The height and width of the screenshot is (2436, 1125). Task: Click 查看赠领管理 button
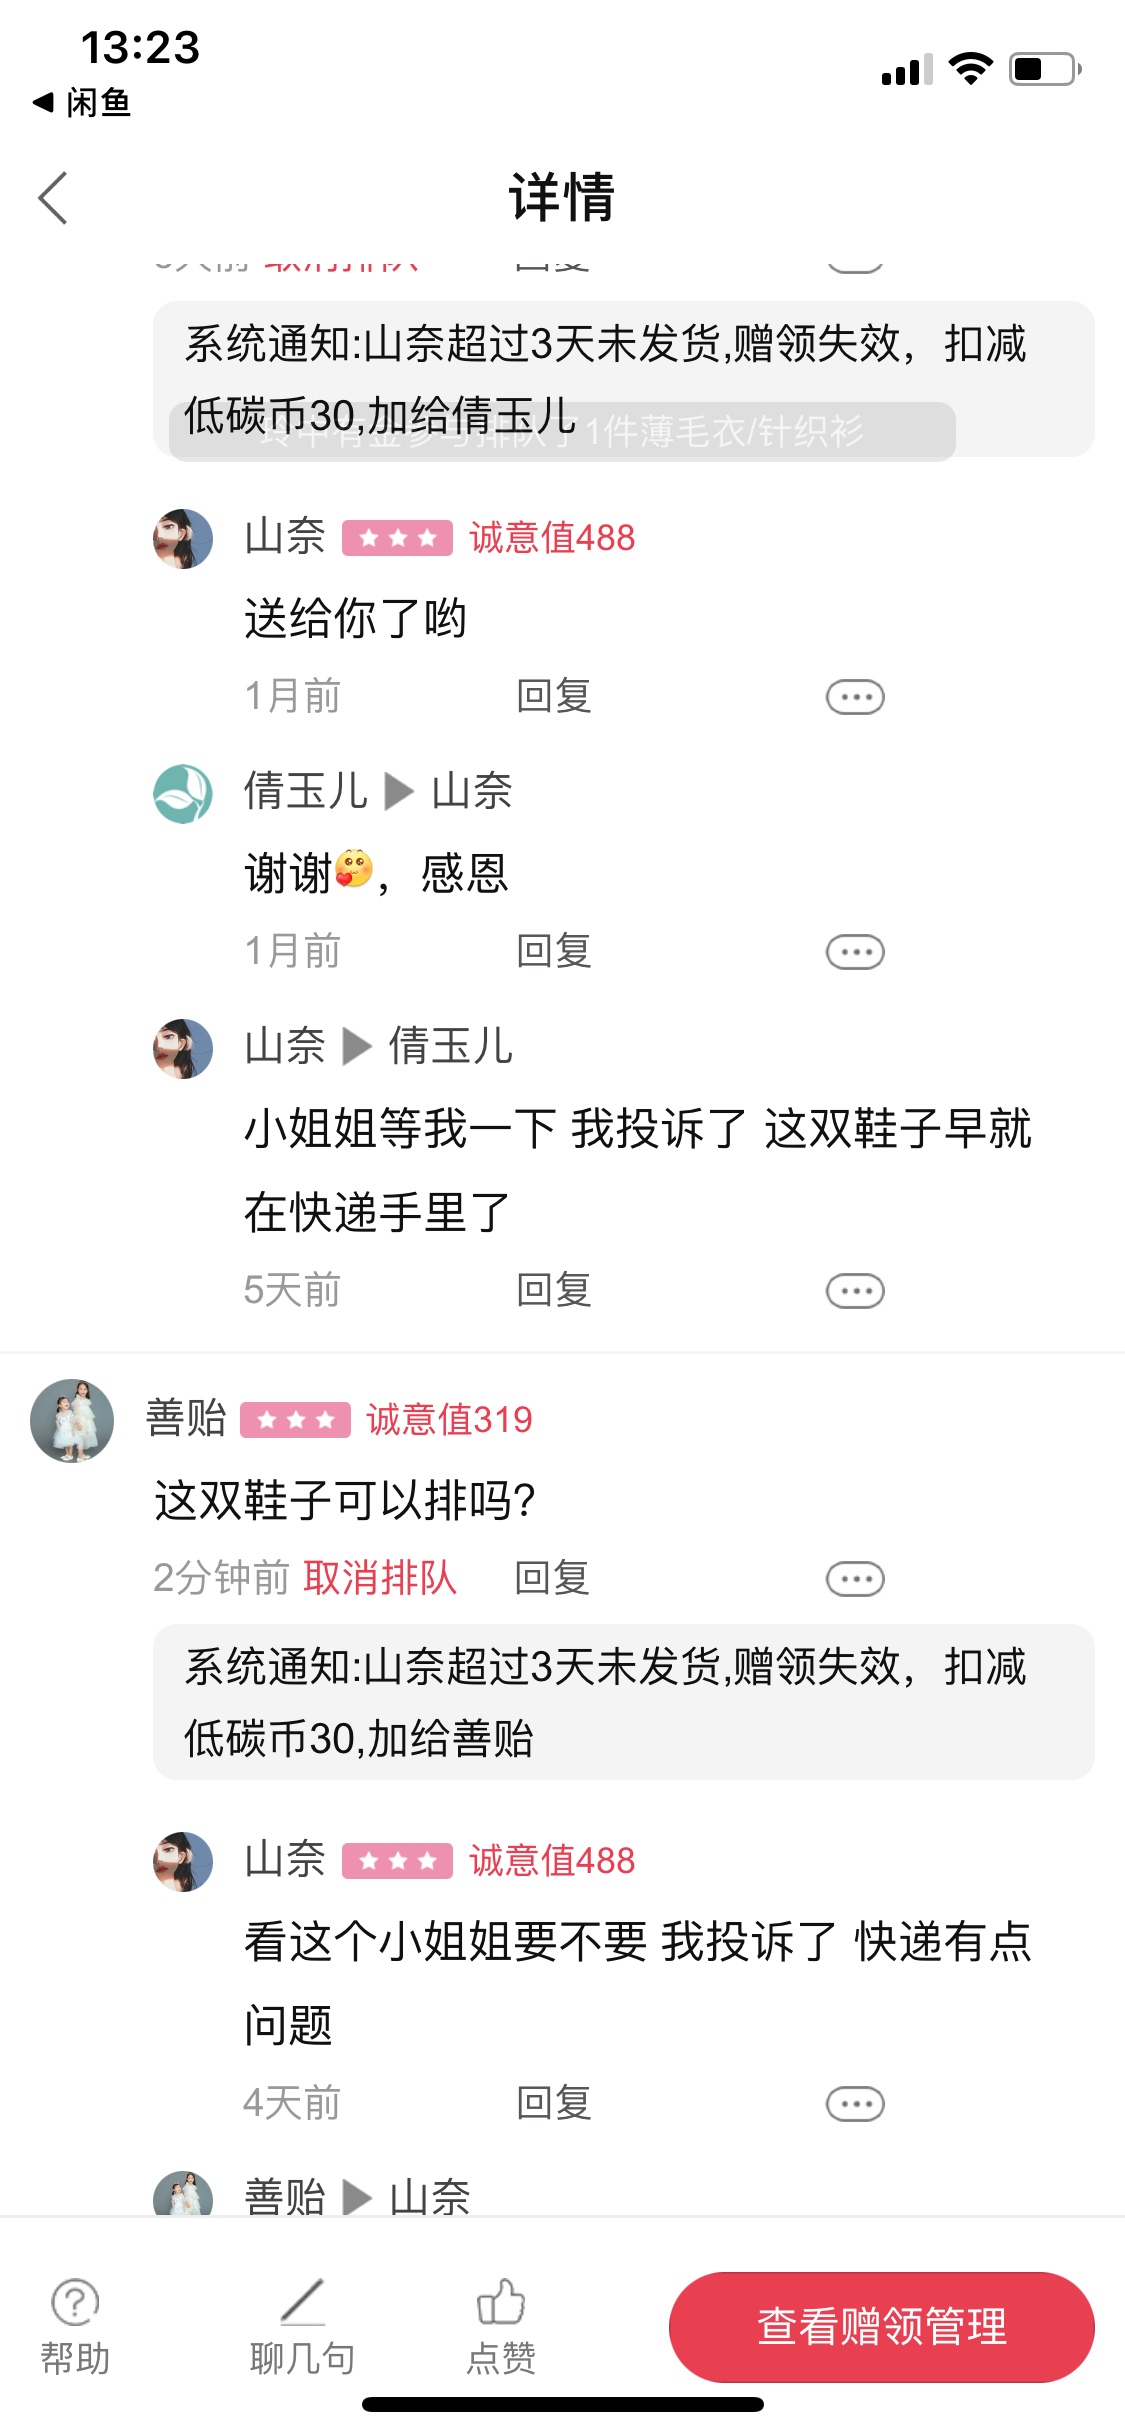tap(881, 2326)
